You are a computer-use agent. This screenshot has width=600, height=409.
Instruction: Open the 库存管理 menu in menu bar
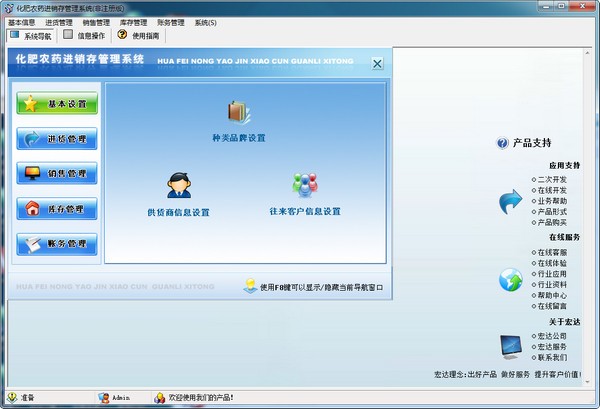tap(133, 23)
